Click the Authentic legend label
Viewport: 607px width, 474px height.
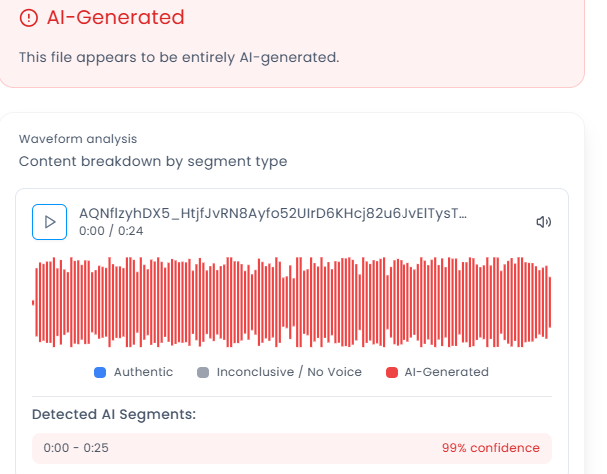[143, 372]
